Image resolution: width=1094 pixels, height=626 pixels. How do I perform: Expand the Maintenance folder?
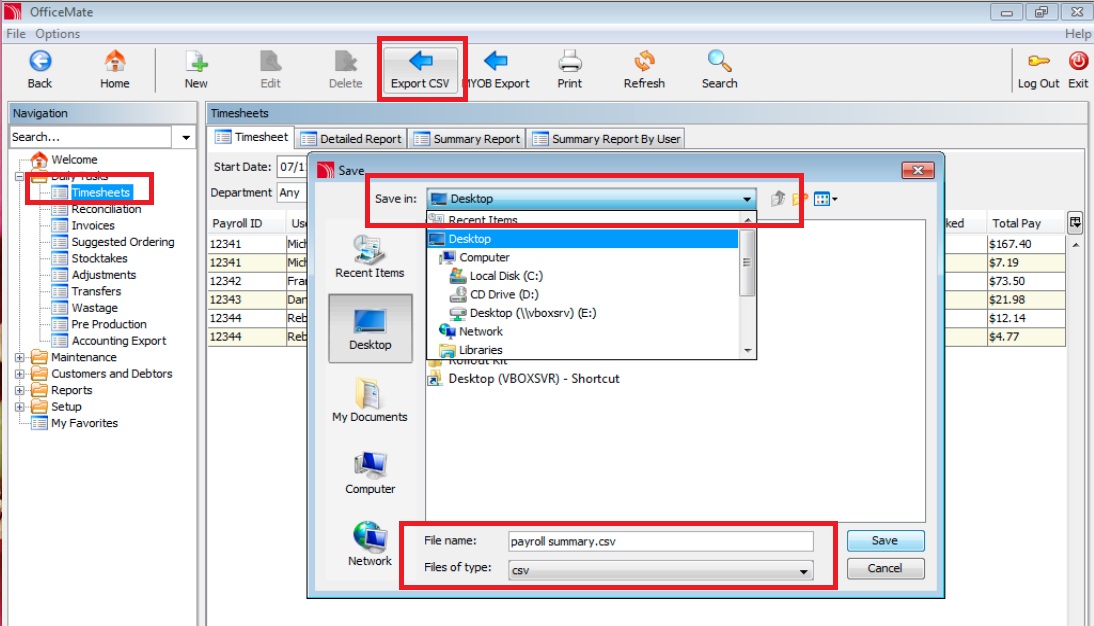[x=20, y=357]
